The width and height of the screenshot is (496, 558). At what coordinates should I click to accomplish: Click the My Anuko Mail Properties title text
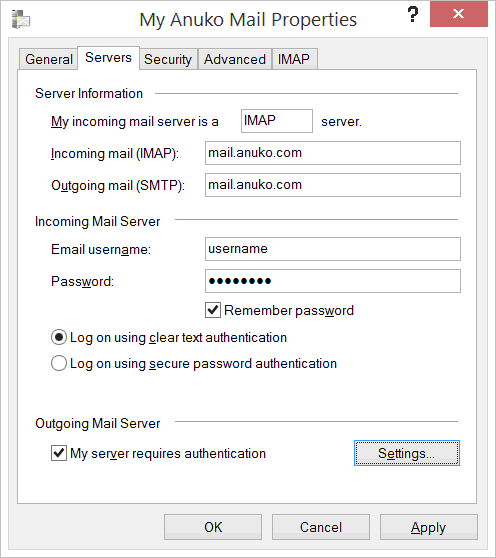pos(248,20)
